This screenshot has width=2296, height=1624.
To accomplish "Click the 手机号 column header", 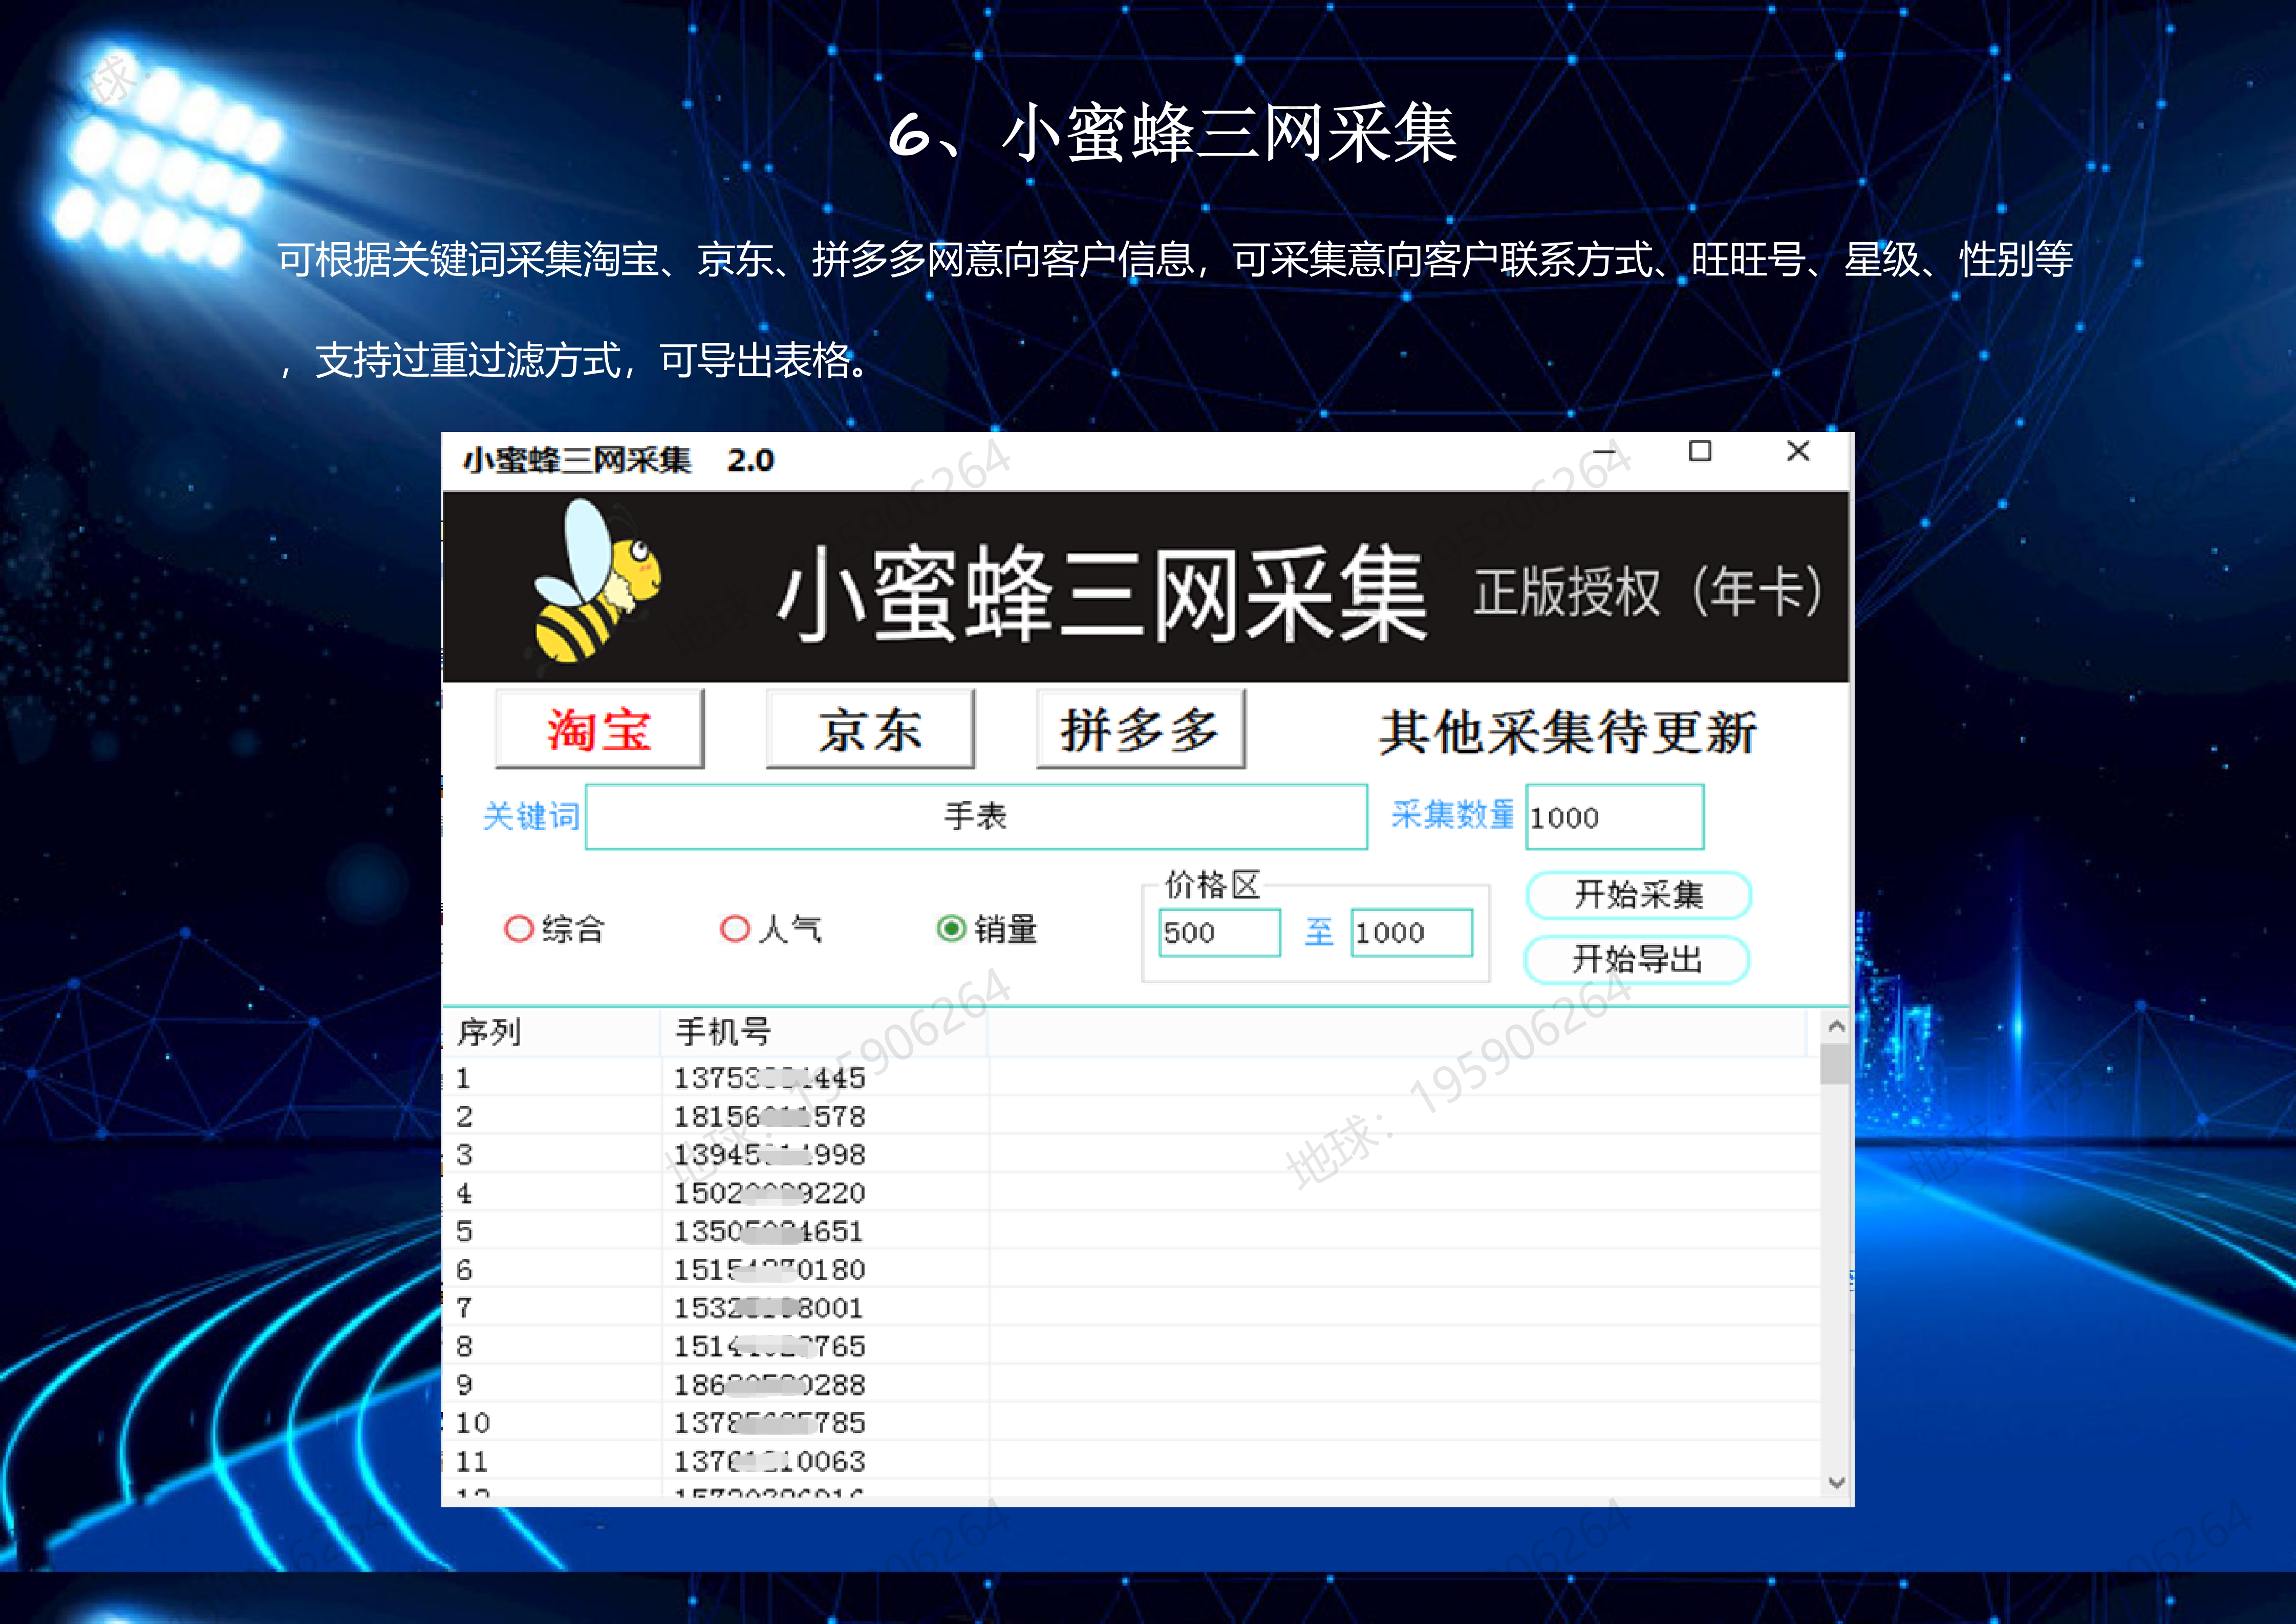I will (824, 1033).
